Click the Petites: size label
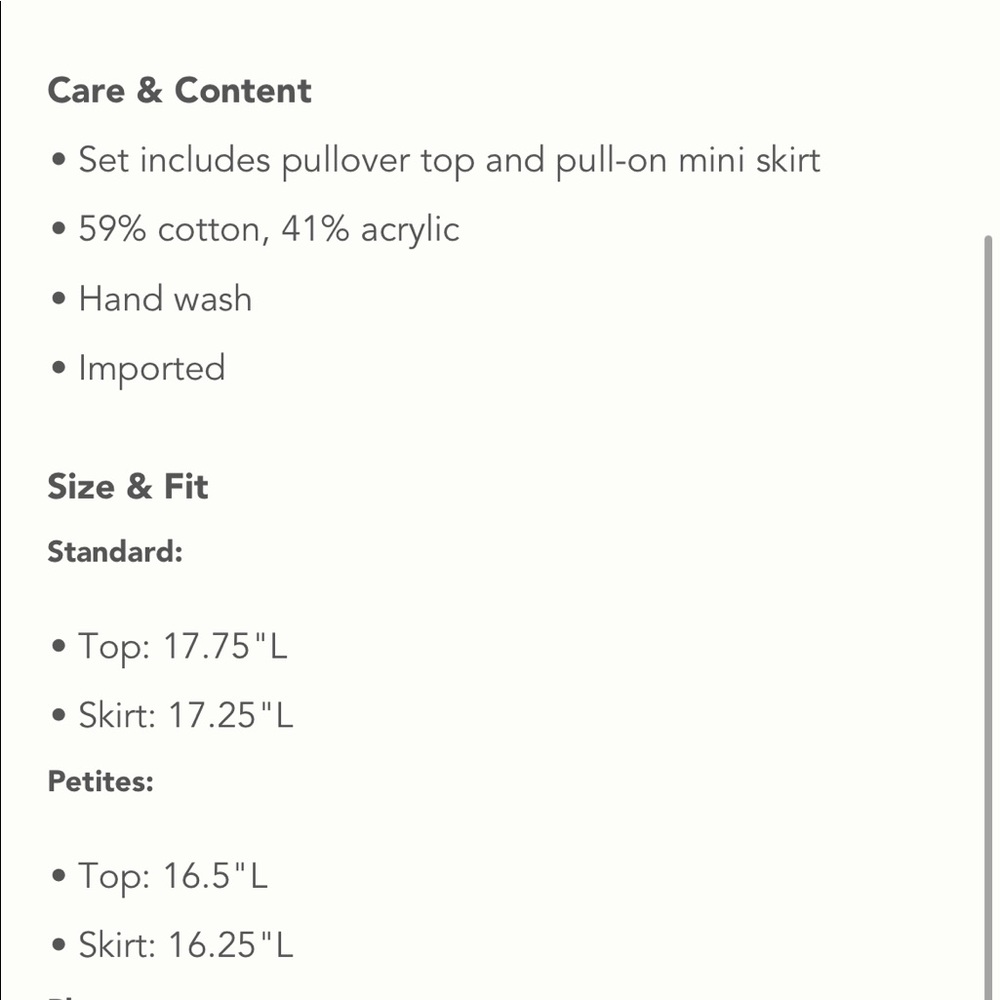1000x1000 pixels. tap(100, 781)
